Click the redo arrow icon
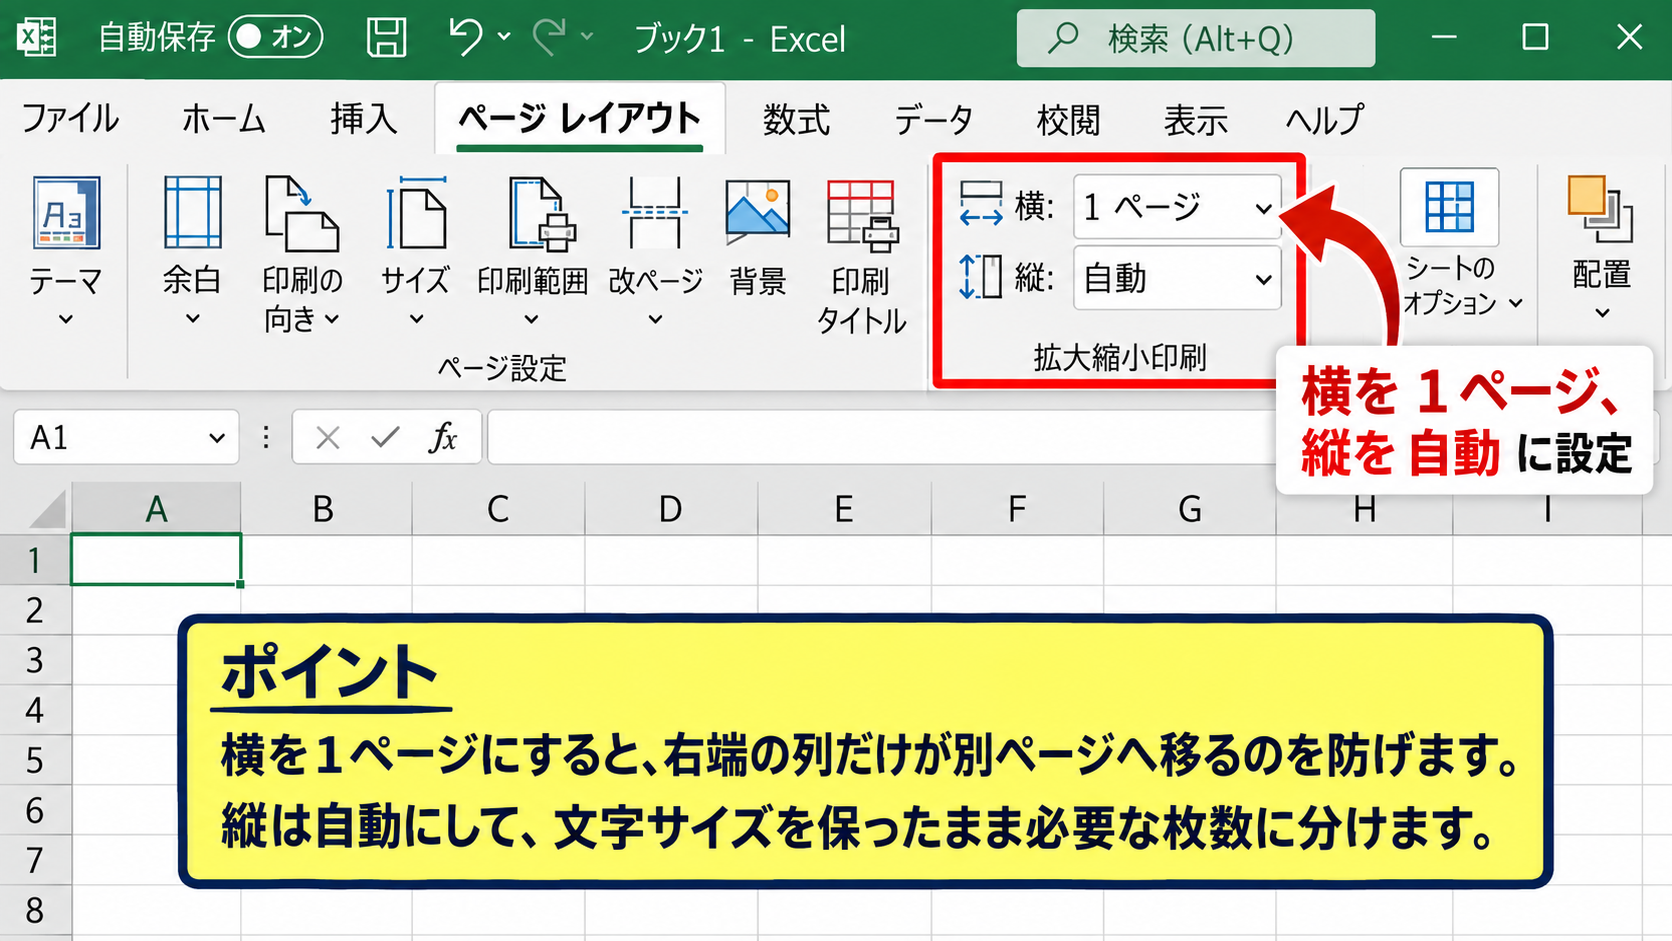Viewport: 1672px width, 941px height. click(549, 37)
